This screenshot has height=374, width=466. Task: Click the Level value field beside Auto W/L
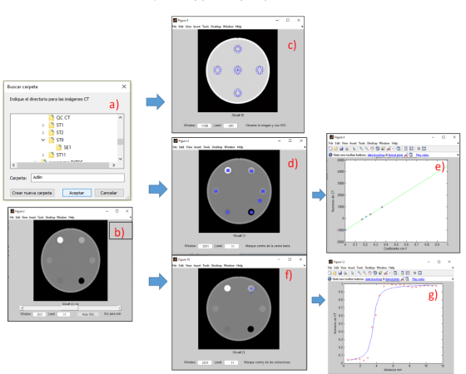[x=64, y=314]
